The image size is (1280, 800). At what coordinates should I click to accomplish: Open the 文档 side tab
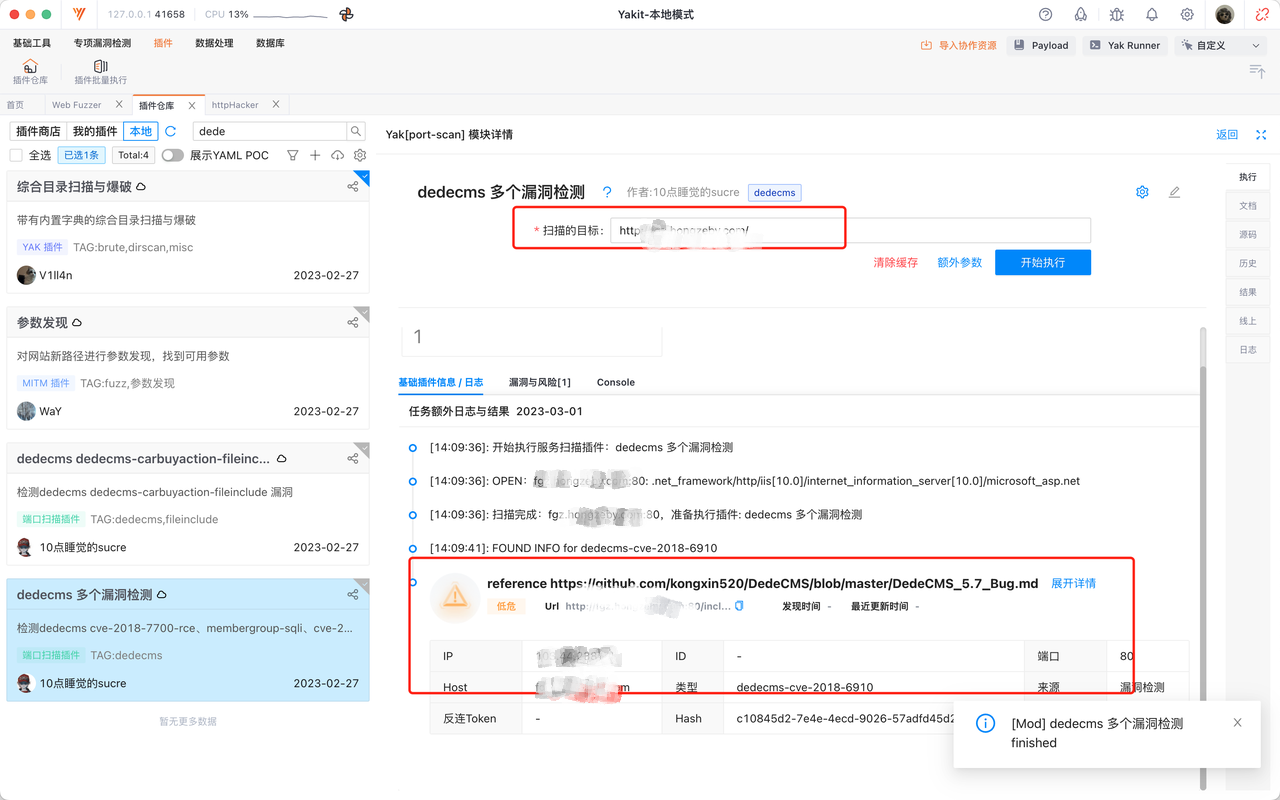[x=1247, y=205]
